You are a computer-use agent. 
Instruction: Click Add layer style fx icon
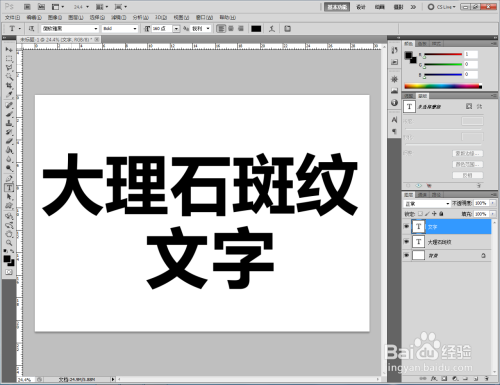(x=434, y=379)
